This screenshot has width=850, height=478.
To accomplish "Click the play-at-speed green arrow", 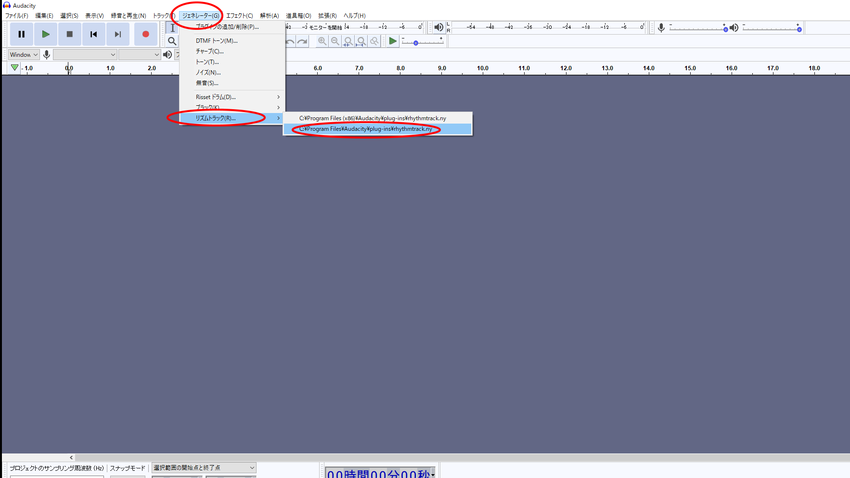I will 392,41.
